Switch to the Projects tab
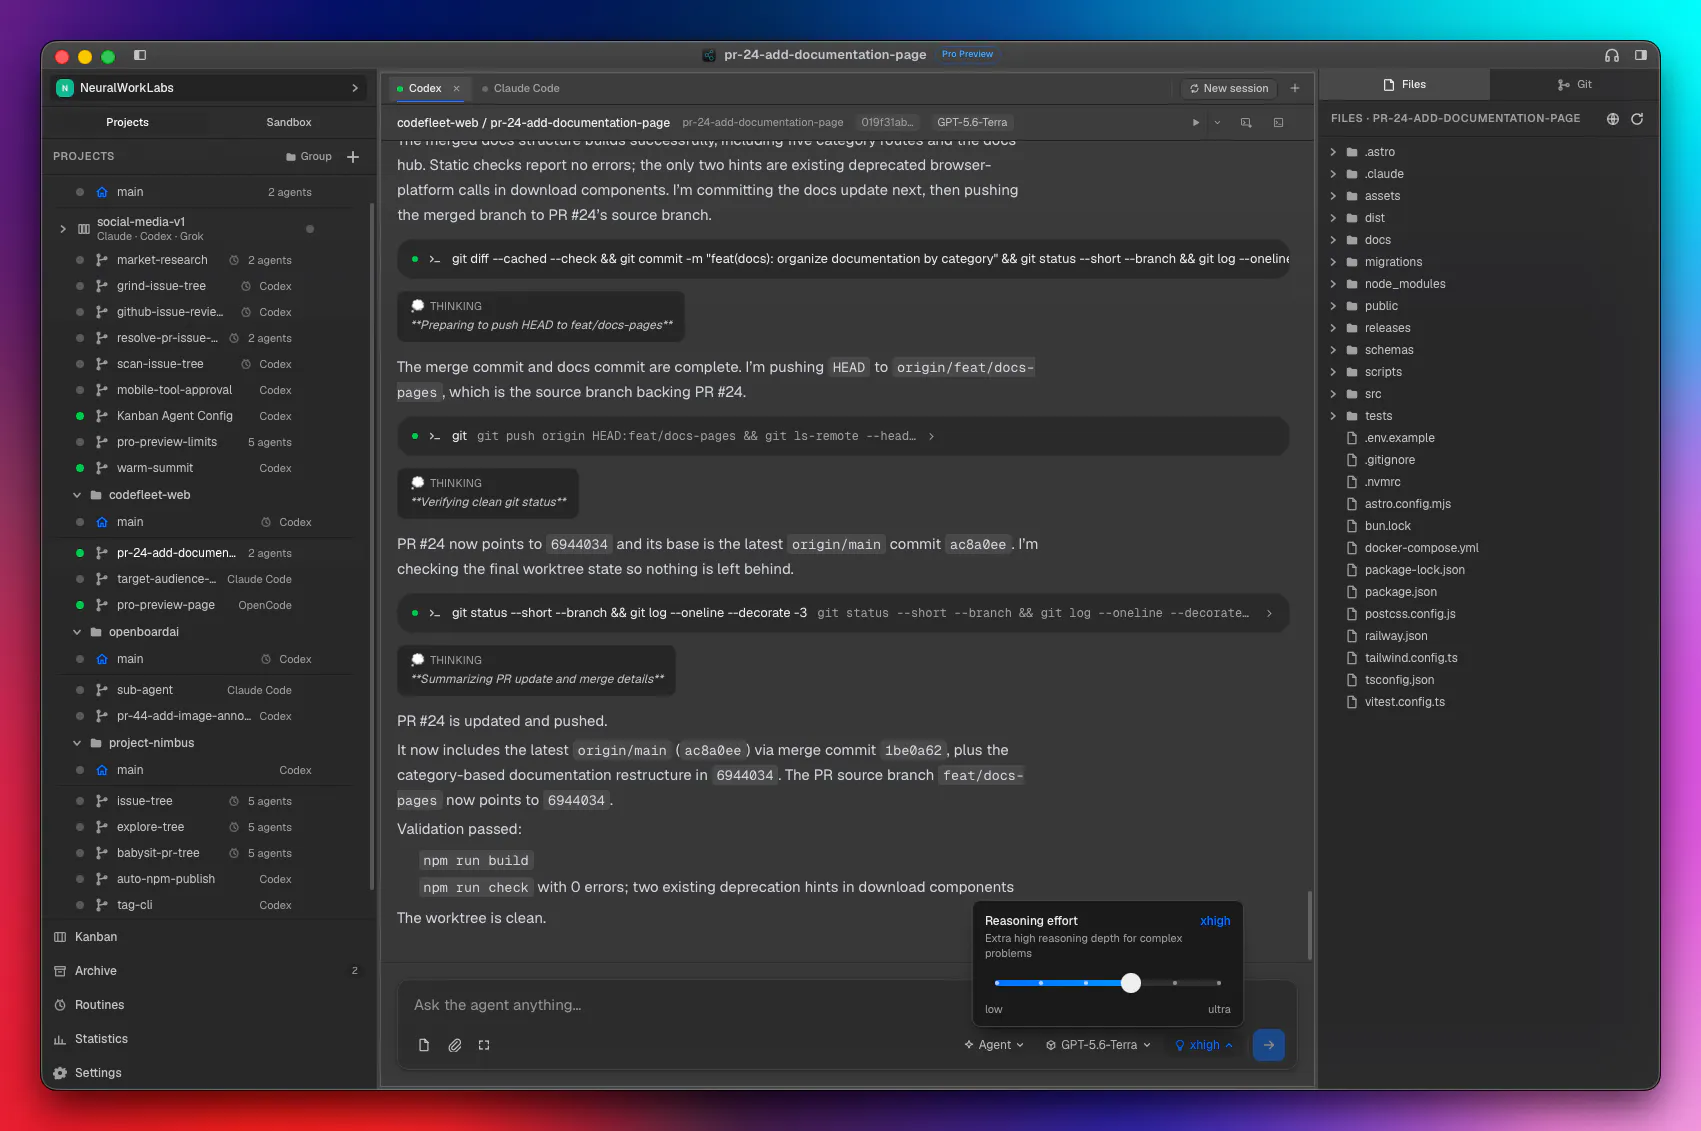Image resolution: width=1701 pixels, height=1131 pixels. coord(127,122)
